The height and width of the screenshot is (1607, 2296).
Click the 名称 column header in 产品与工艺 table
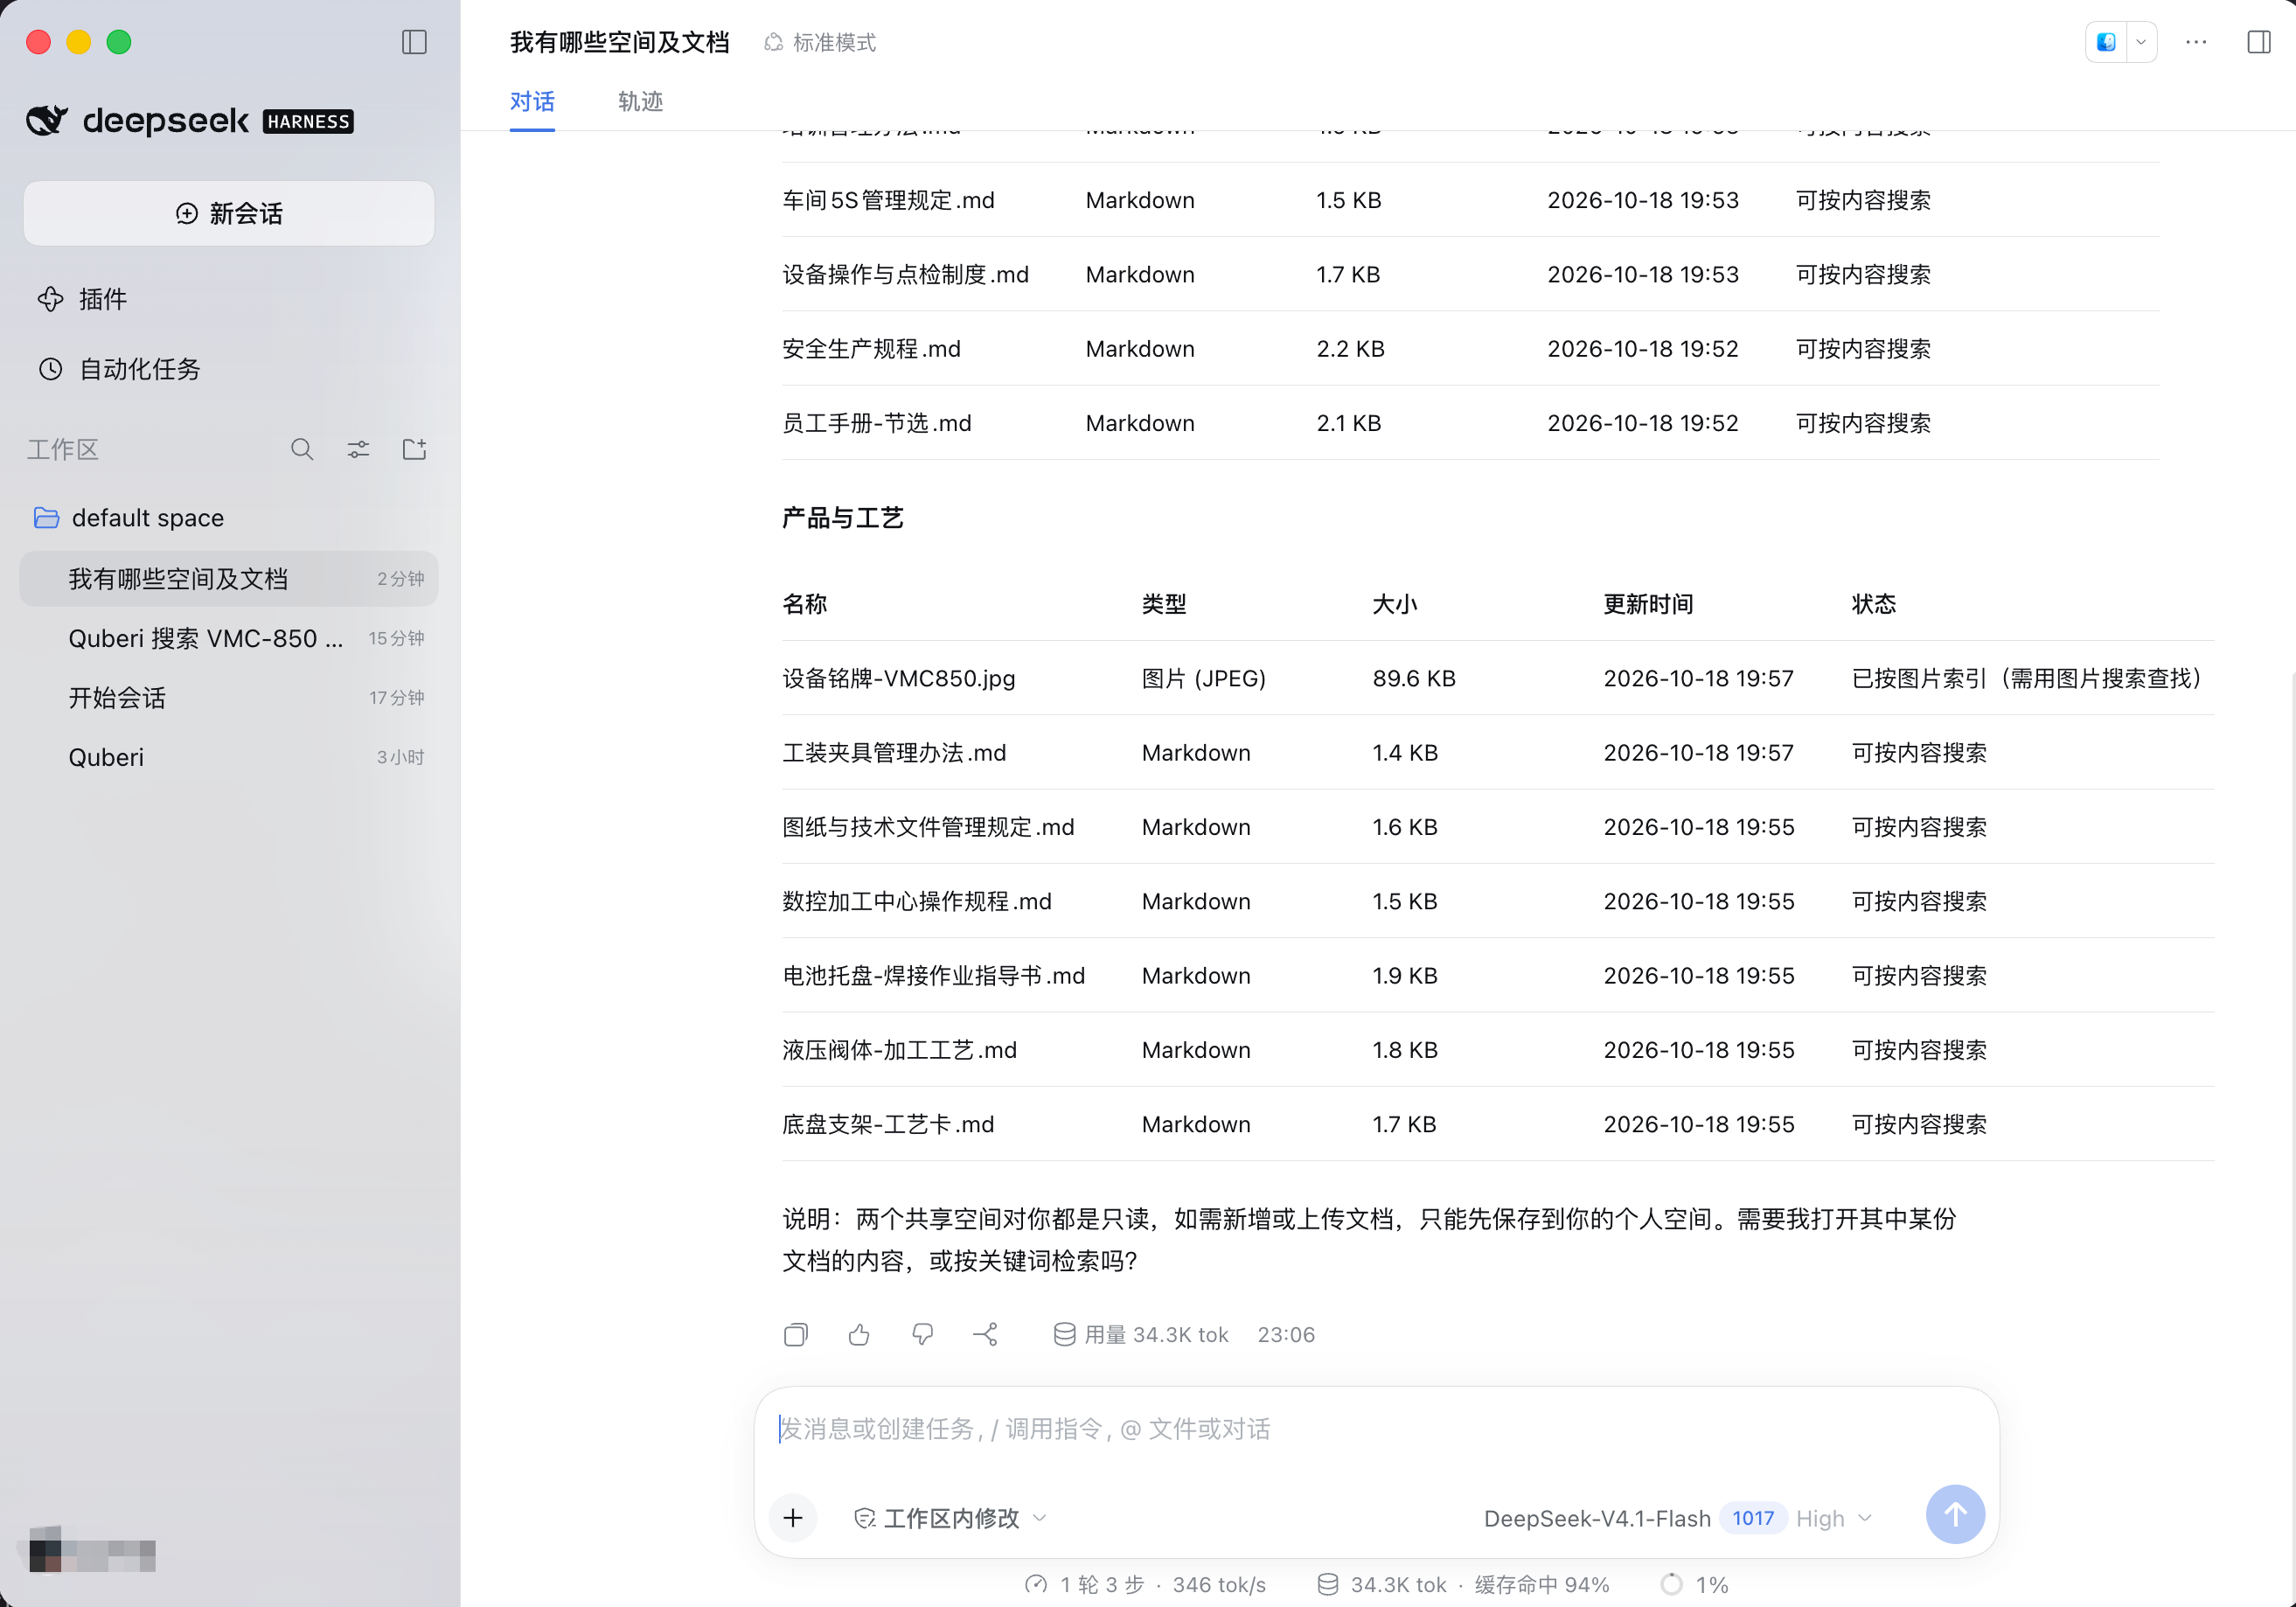(804, 604)
